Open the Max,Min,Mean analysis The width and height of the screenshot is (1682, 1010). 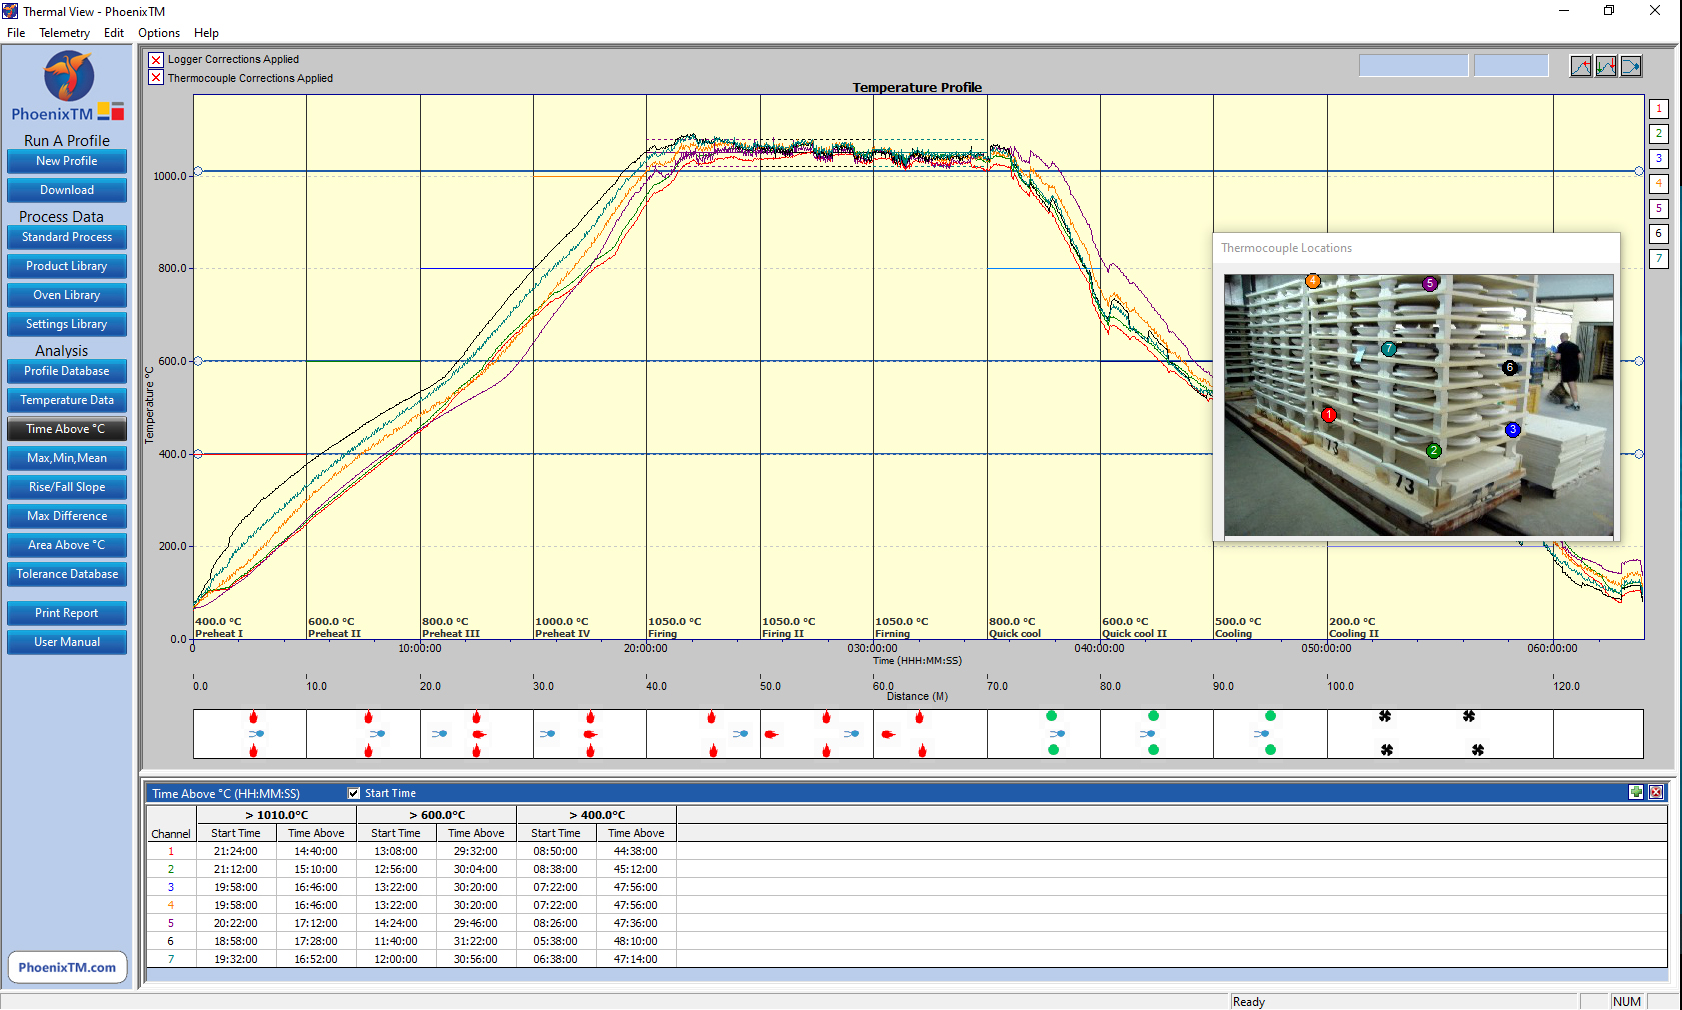(x=67, y=458)
